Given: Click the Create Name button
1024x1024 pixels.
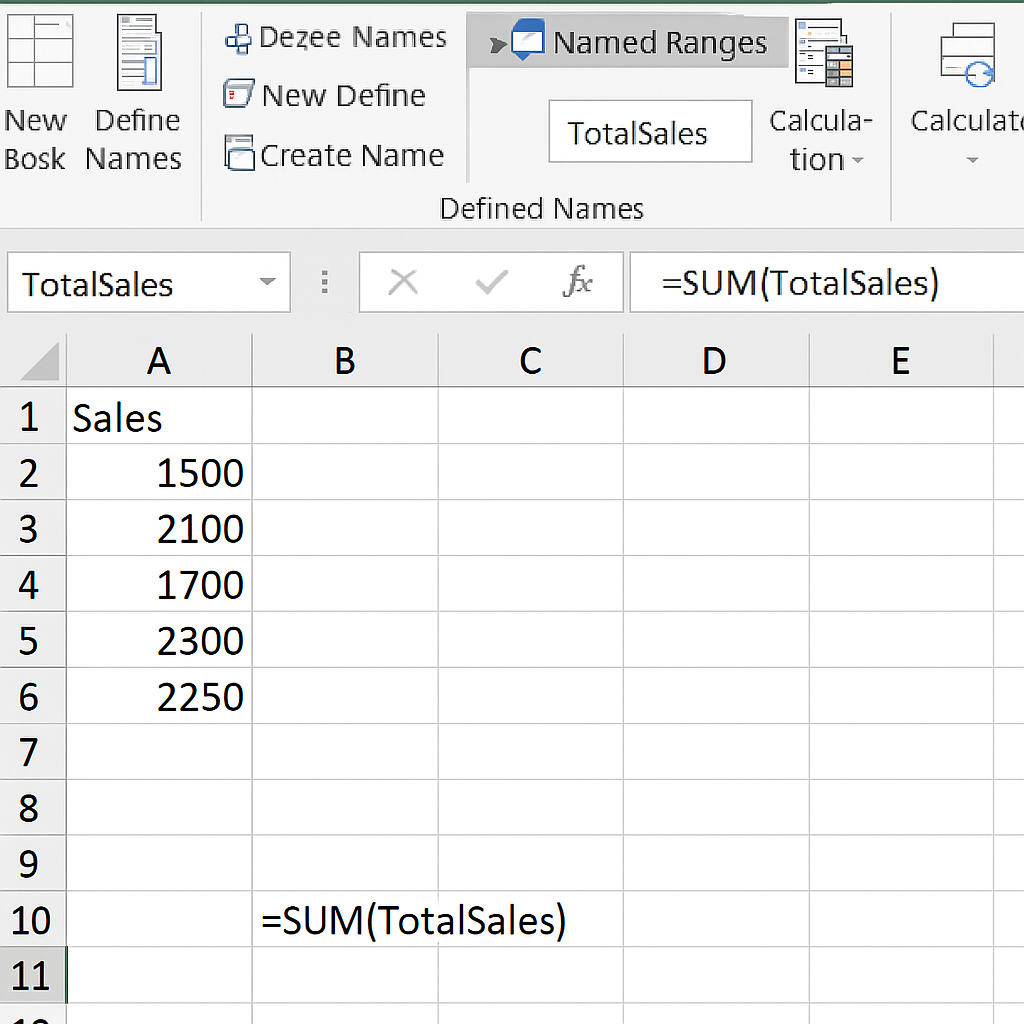Looking at the screenshot, I should tap(334, 154).
